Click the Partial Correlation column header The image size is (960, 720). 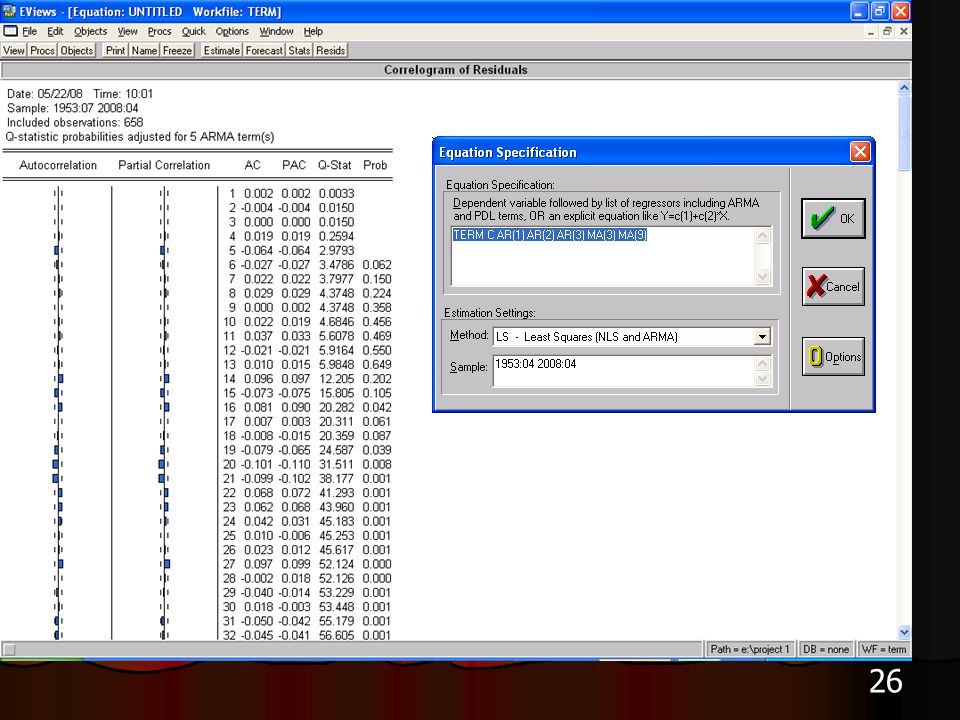[164, 165]
